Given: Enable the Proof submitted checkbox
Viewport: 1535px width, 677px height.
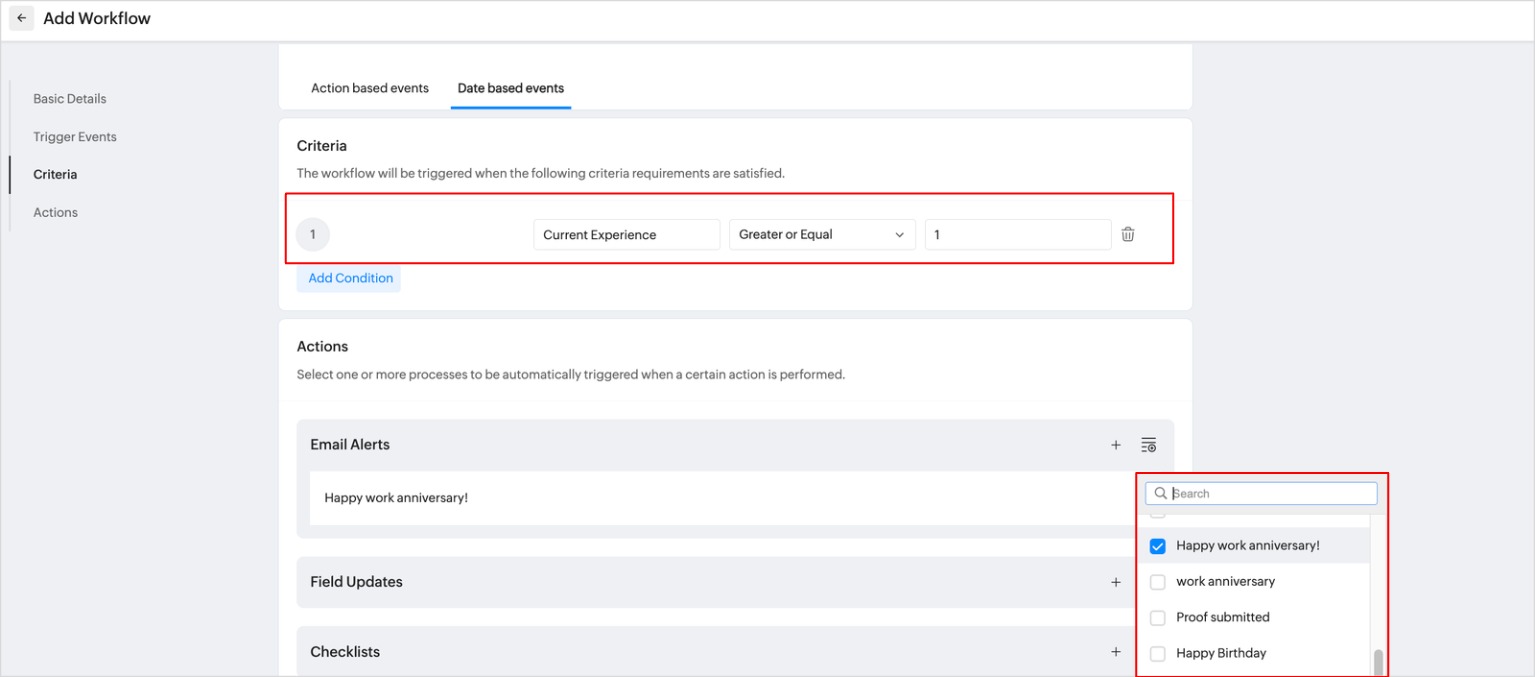Looking at the screenshot, I should [1158, 618].
